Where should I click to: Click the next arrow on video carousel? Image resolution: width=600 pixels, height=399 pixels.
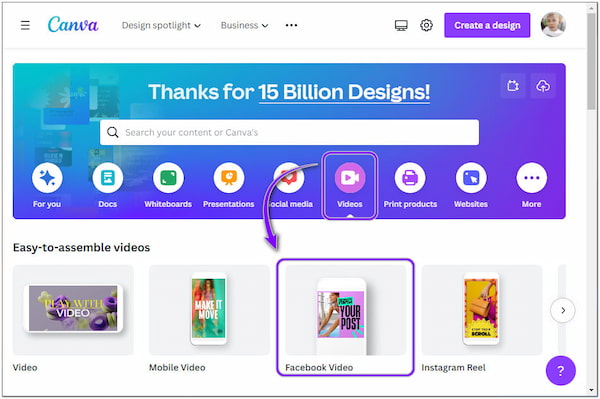(x=562, y=310)
